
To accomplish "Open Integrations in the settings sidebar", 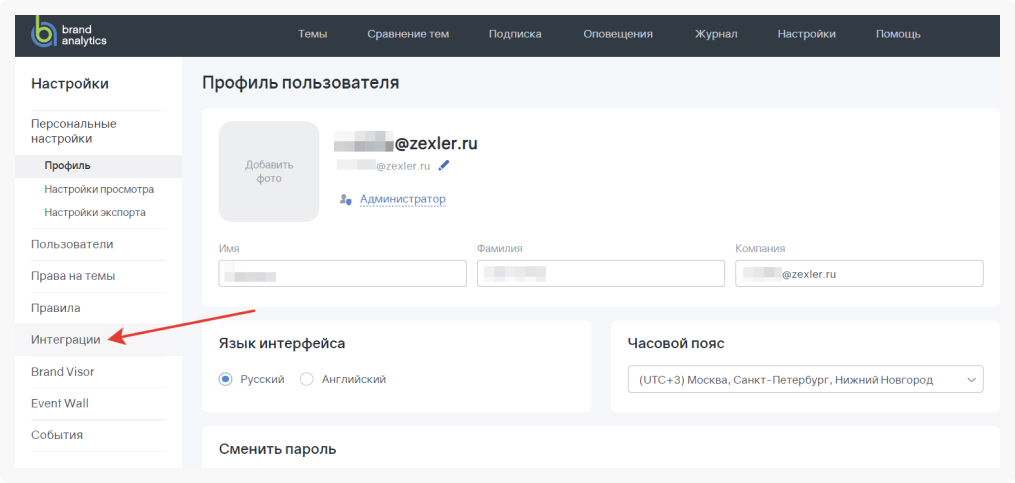I will 66,340.
